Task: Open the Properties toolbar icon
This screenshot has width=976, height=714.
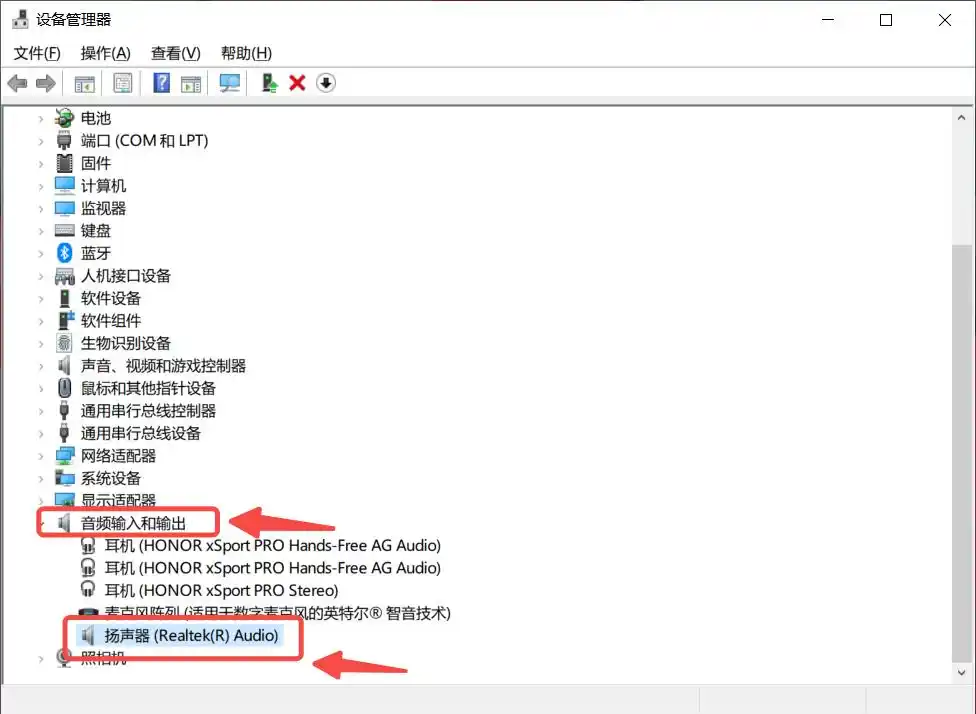Action: click(x=122, y=83)
